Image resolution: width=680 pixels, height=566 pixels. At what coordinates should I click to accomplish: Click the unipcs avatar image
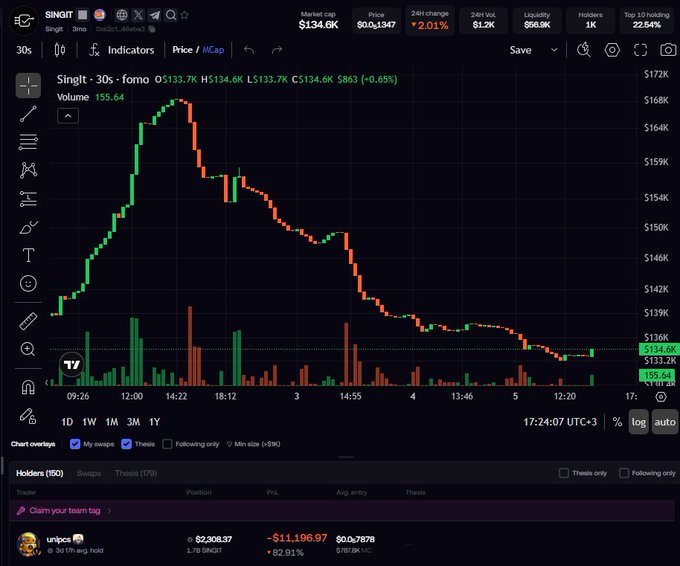tap(28, 544)
